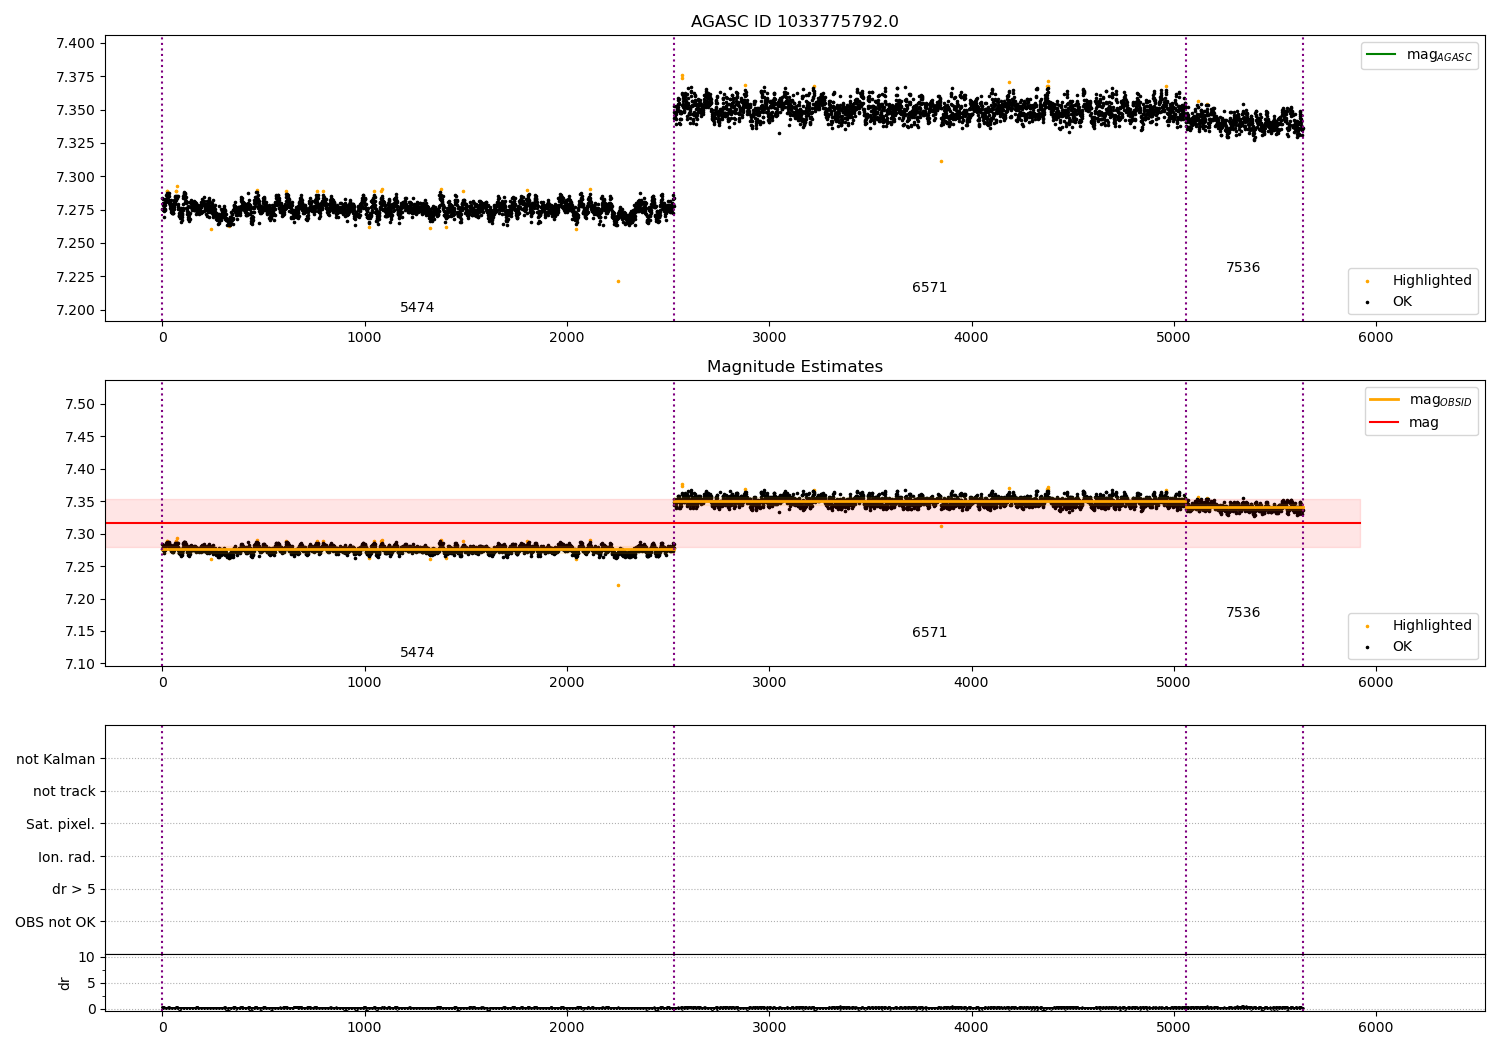1500x1050 pixels.
Task: Click the title 'AGASC ID 1033775792.0'
Action: tap(794, 22)
